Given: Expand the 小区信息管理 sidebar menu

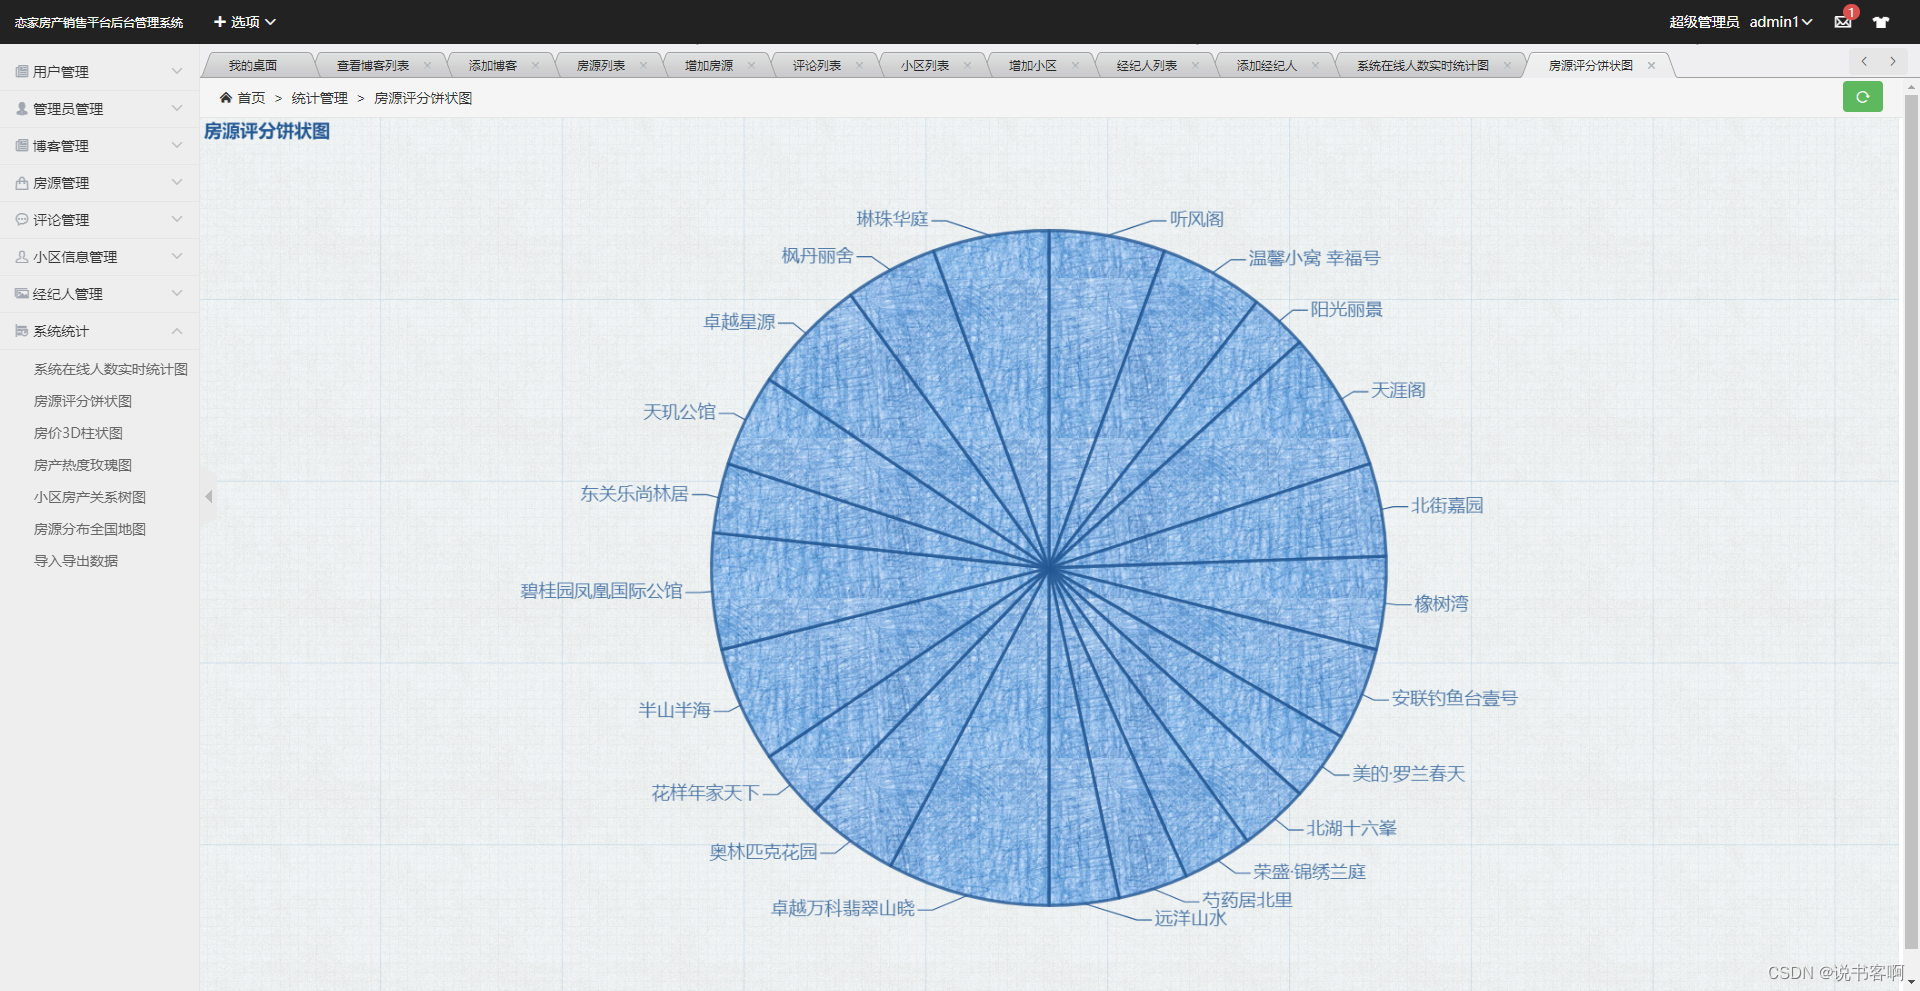Looking at the screenshot, I should (99, 257).
